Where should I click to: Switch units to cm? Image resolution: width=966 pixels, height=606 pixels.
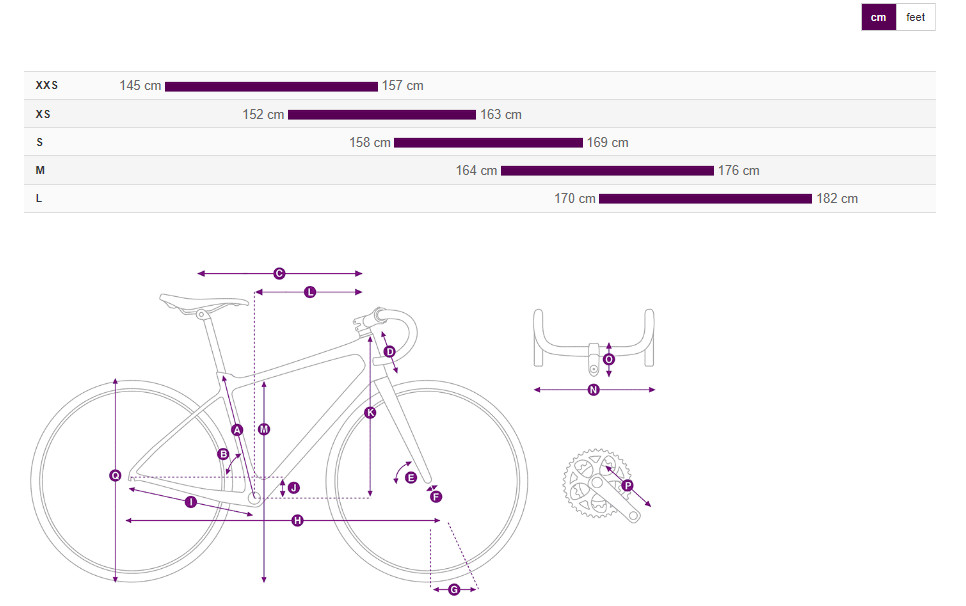(879, 17)
